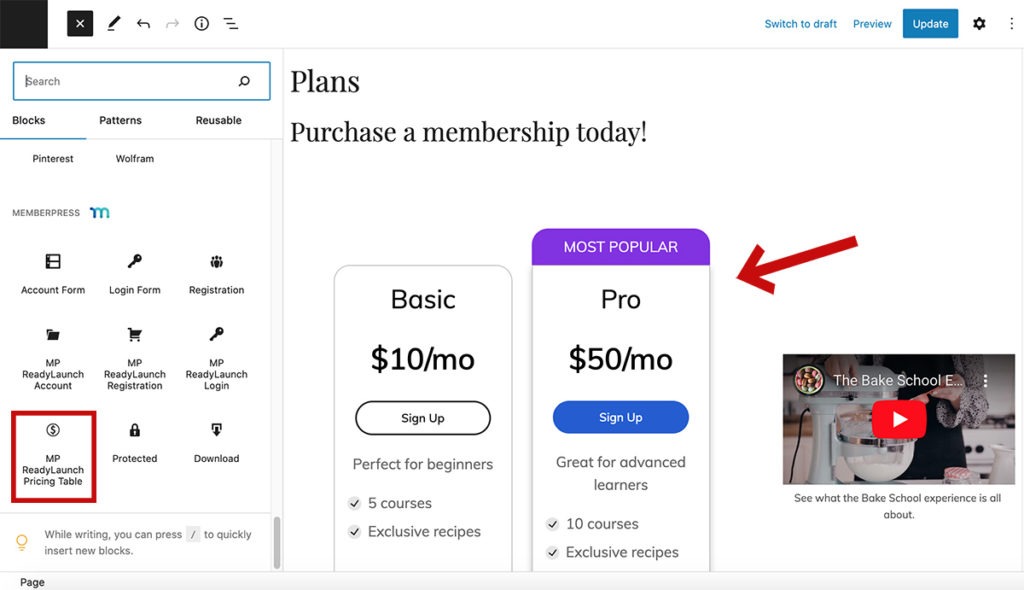Insert the Download block
Viewport: 1024px width, 590px height.
click(x=217, y=441)
